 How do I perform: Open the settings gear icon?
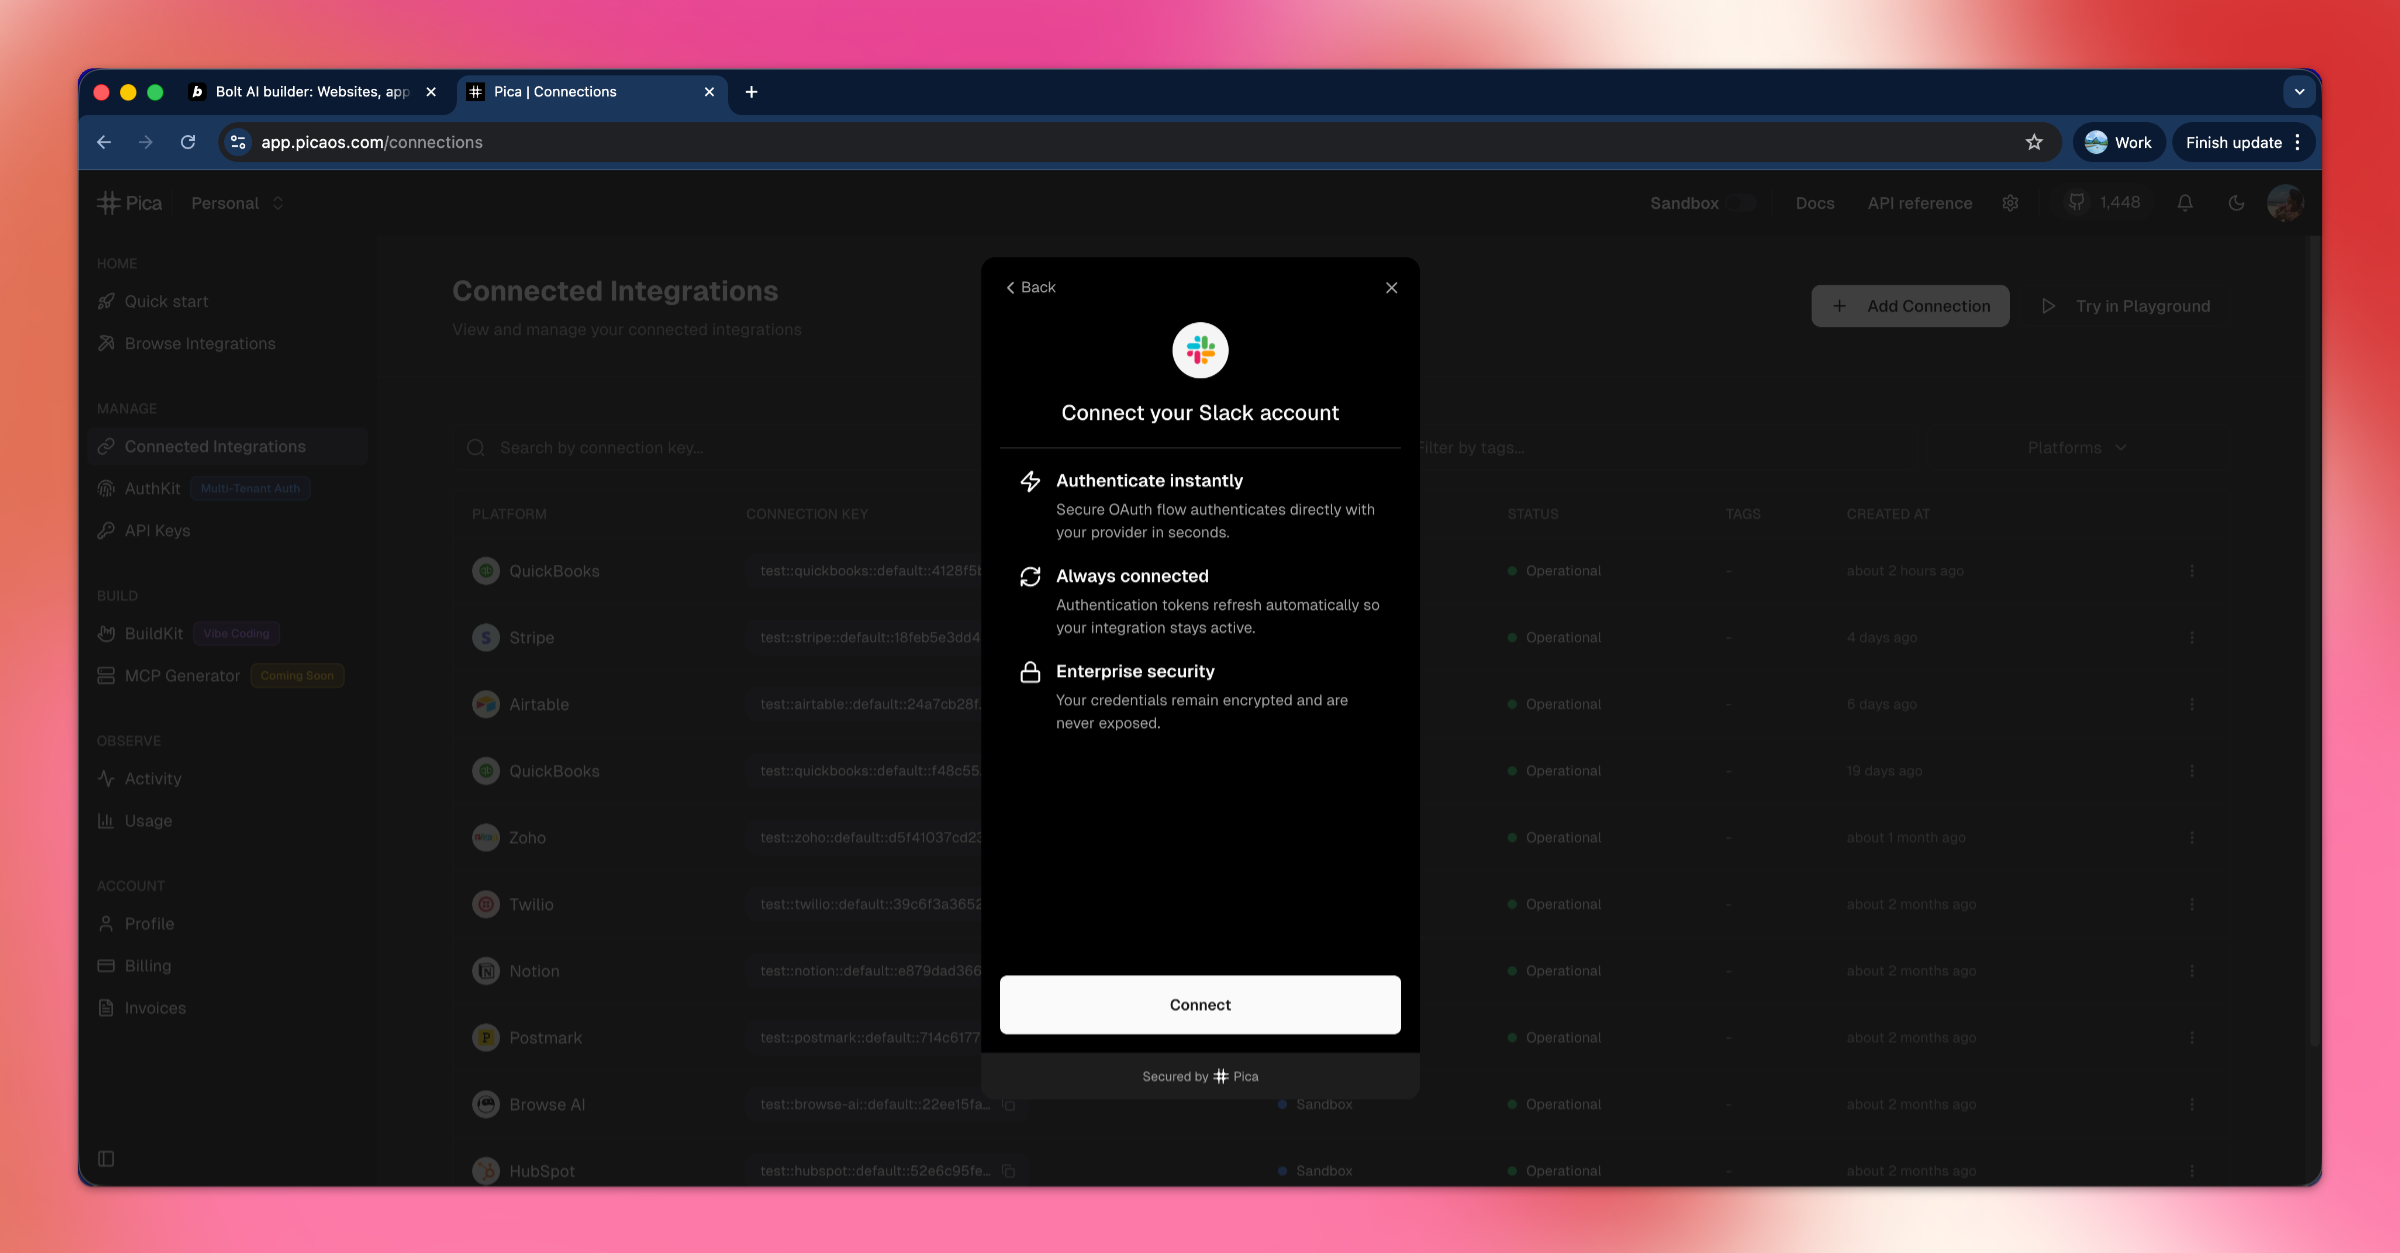[x=2010, y=203]
